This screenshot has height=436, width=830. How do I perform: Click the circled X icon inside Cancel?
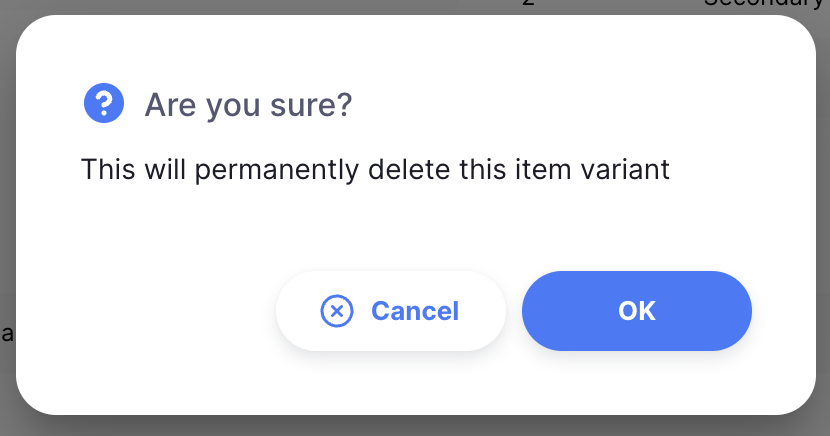[337, 311]
